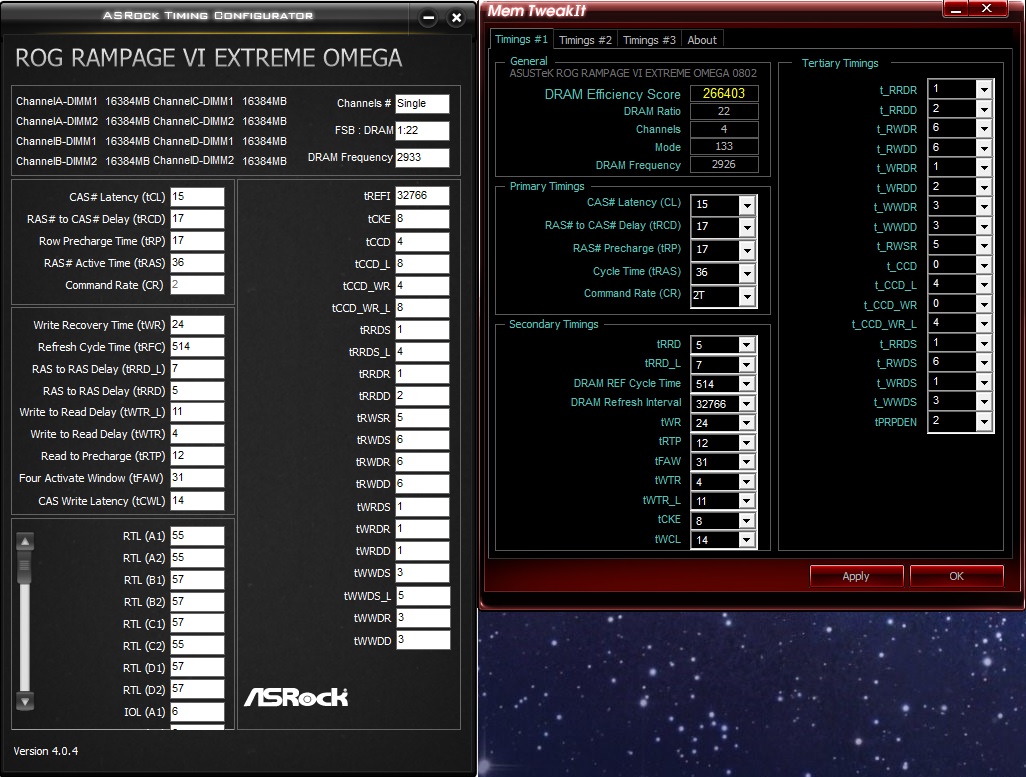The height and width of the screenshot is (777, 1026).
Task: Click the RTL (A1) value field
Action: (x=197, y=536)
